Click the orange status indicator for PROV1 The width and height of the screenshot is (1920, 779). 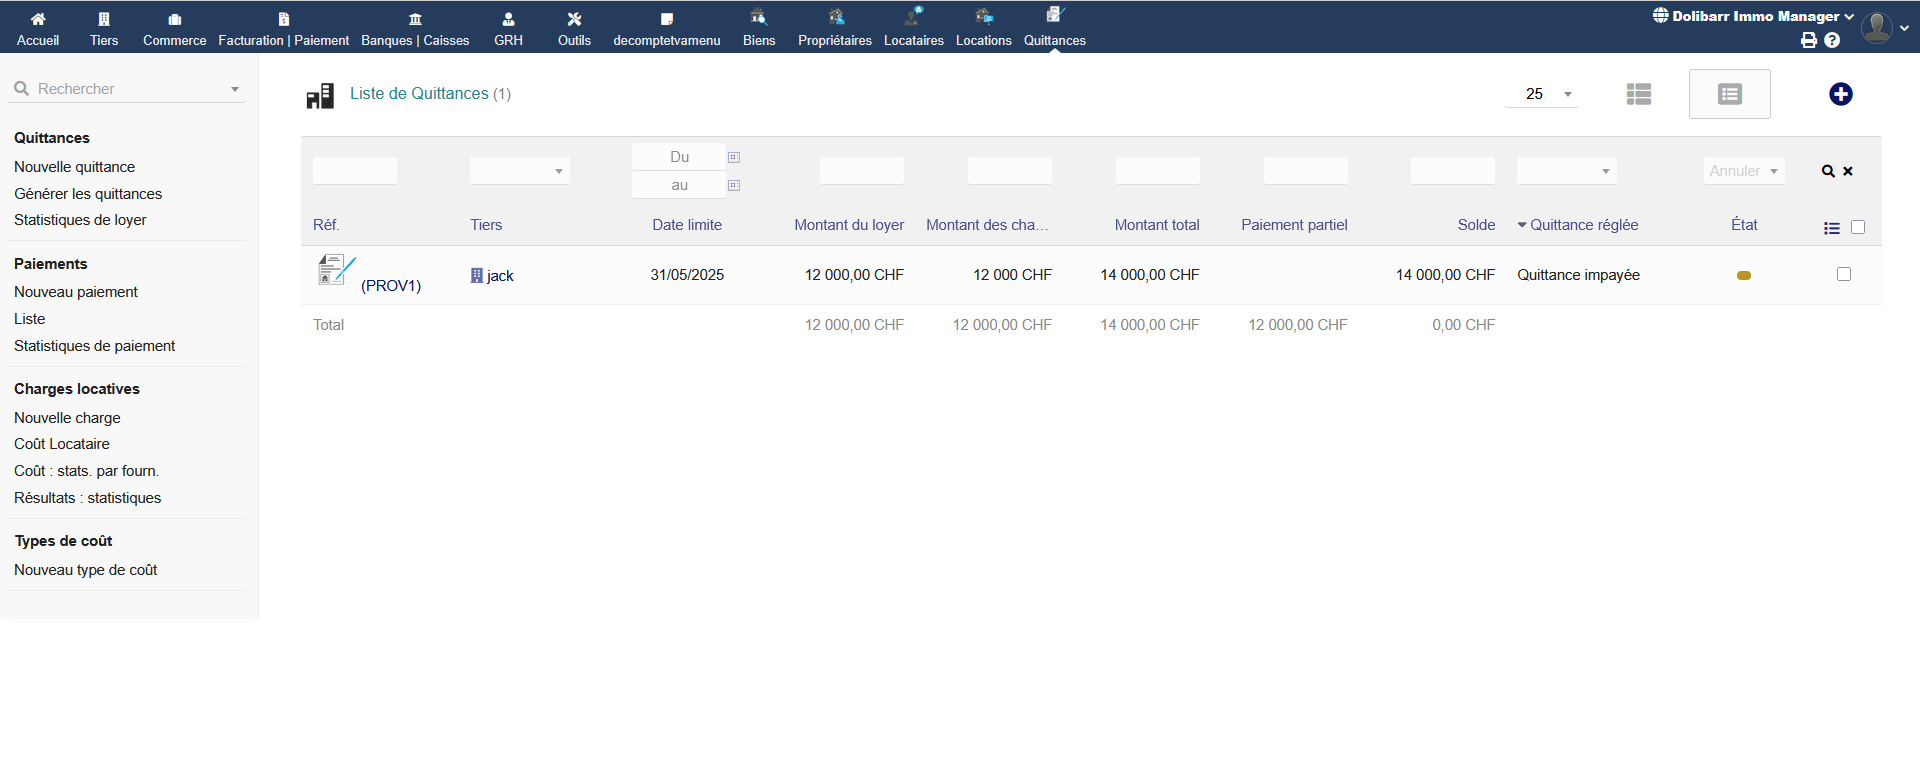coord(1744,275)
